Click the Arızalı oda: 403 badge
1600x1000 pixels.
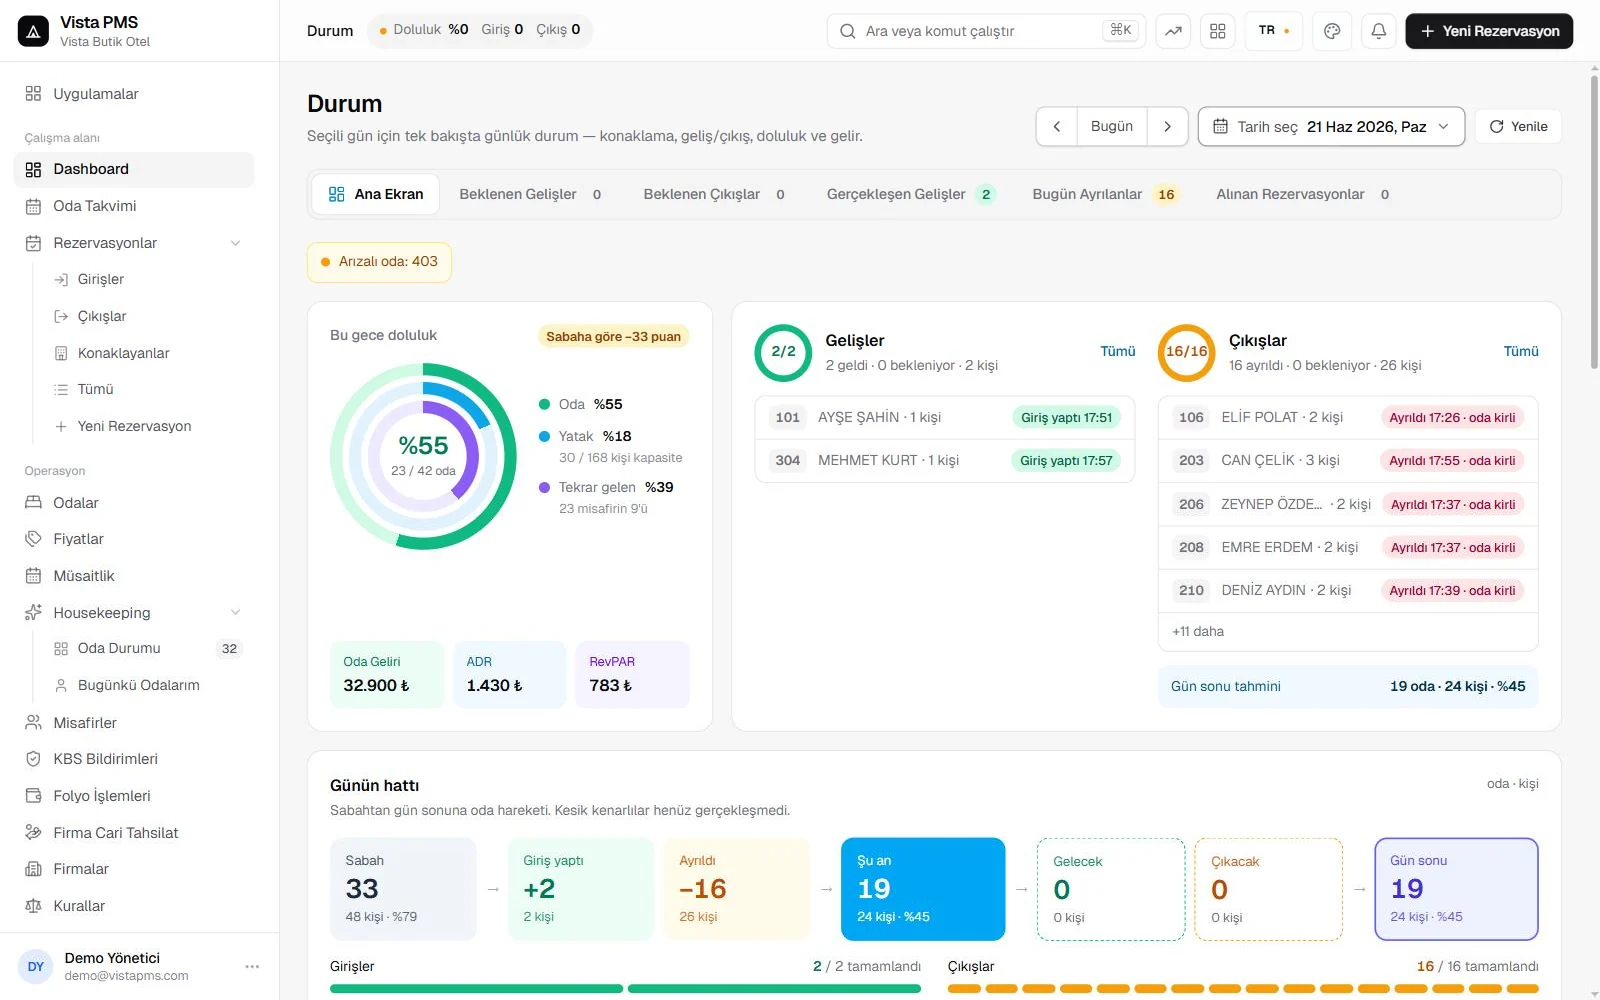click(x=379, y=262)
